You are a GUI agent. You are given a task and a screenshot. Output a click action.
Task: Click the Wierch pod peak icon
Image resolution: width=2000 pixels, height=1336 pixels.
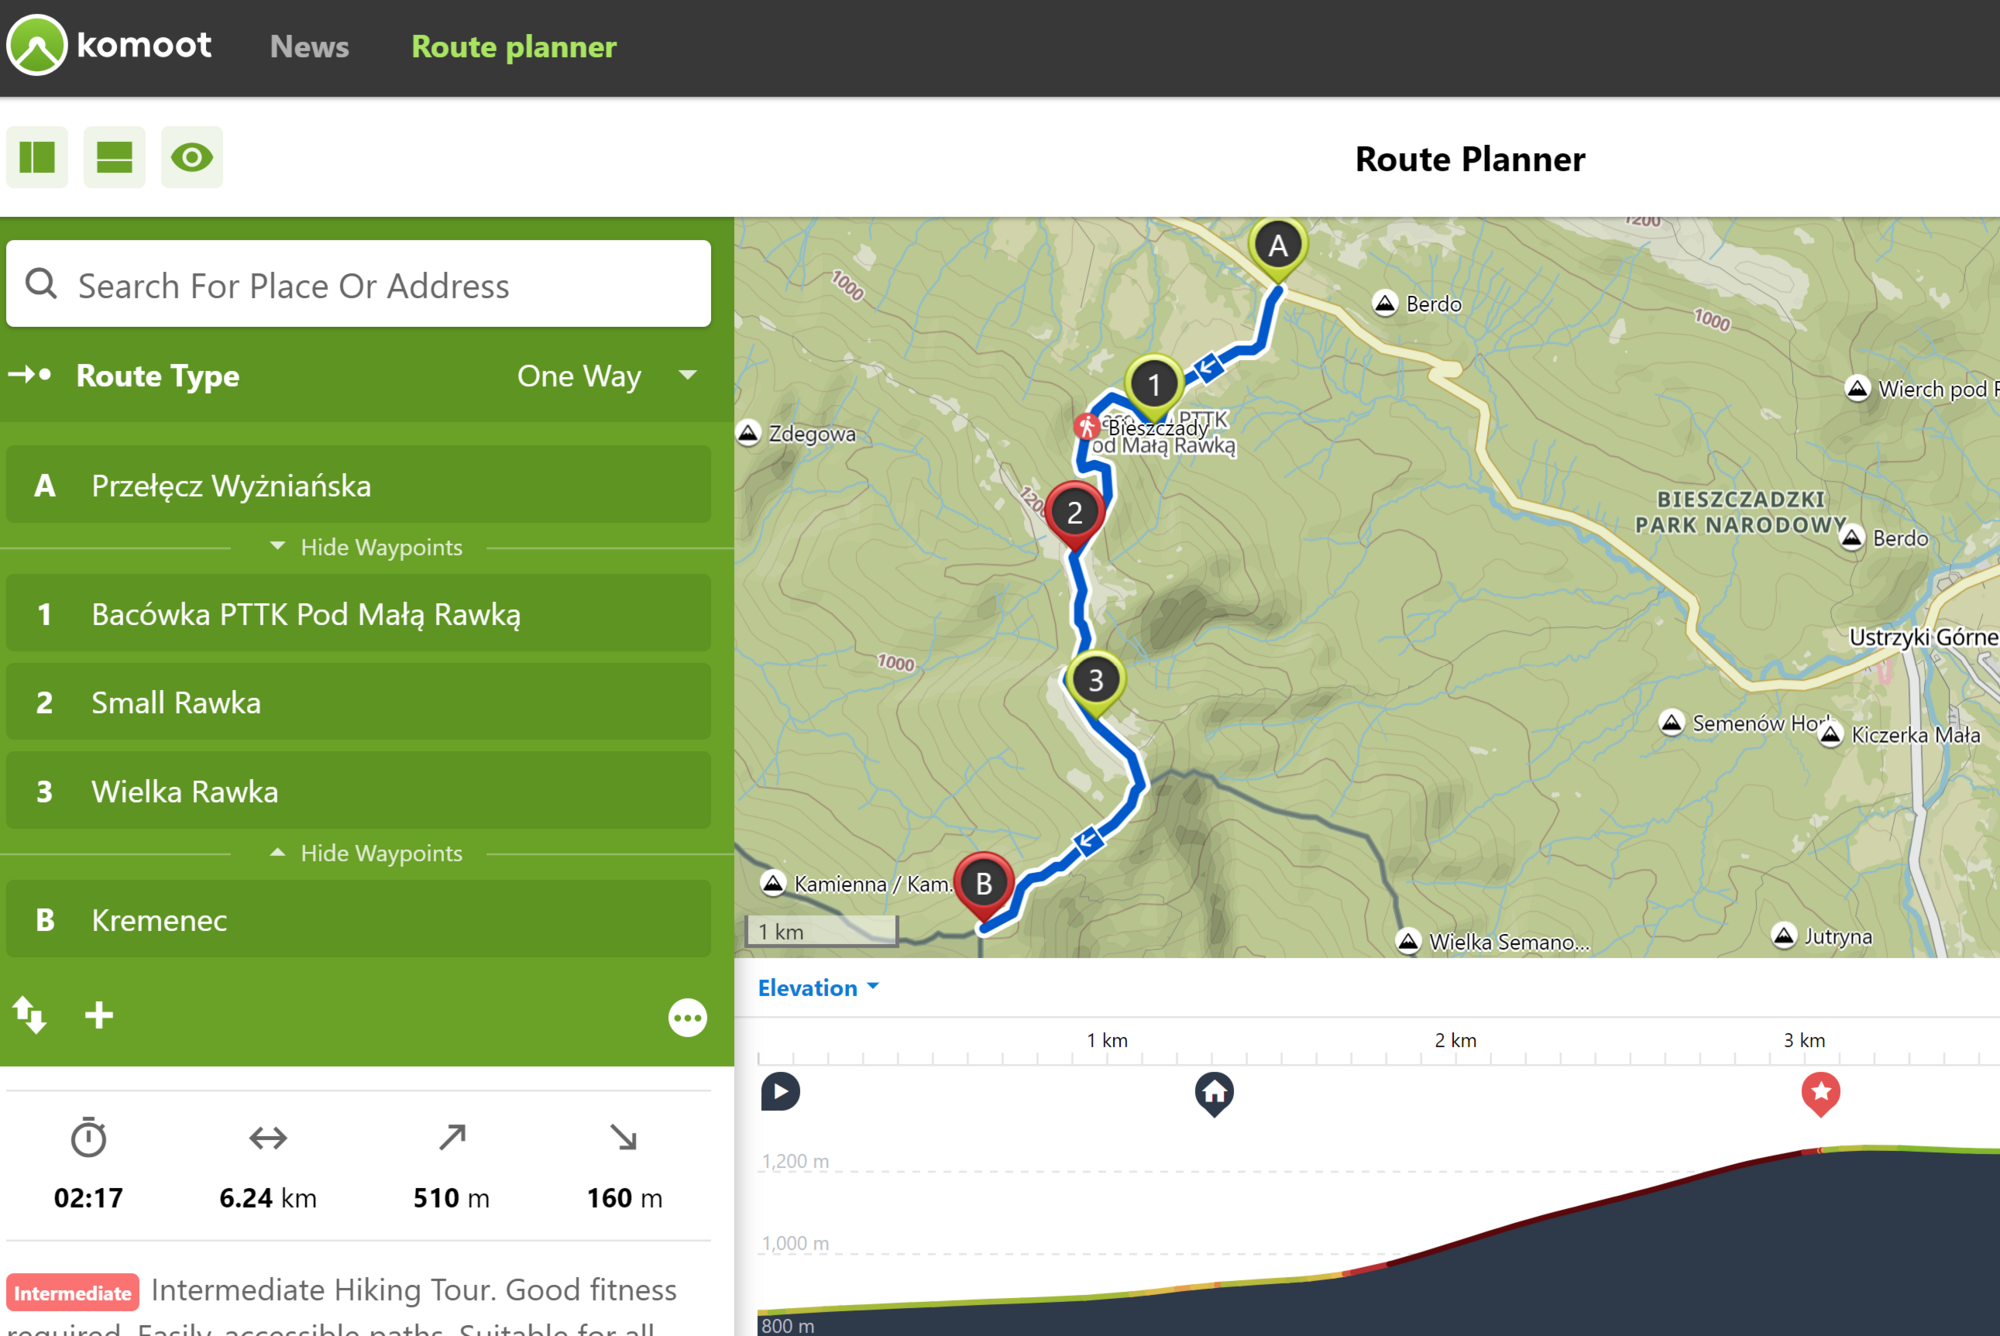(1857, 388)
